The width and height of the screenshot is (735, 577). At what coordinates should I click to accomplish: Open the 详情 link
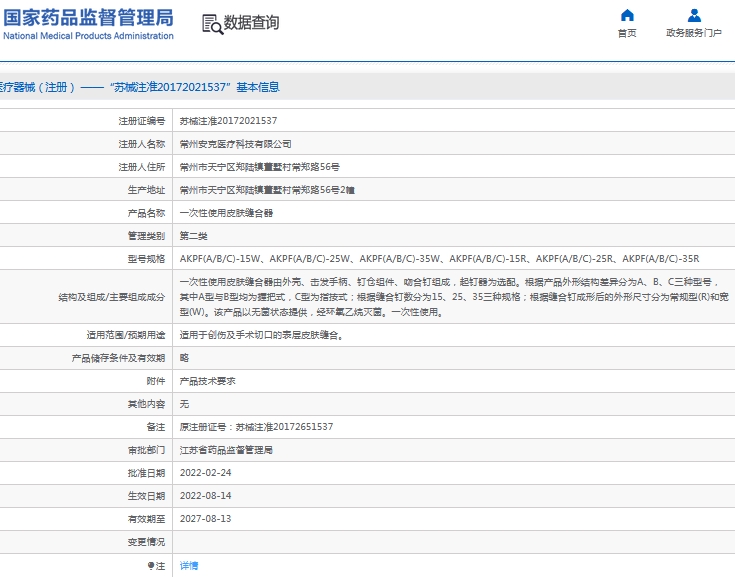click(x=189, y=566)
